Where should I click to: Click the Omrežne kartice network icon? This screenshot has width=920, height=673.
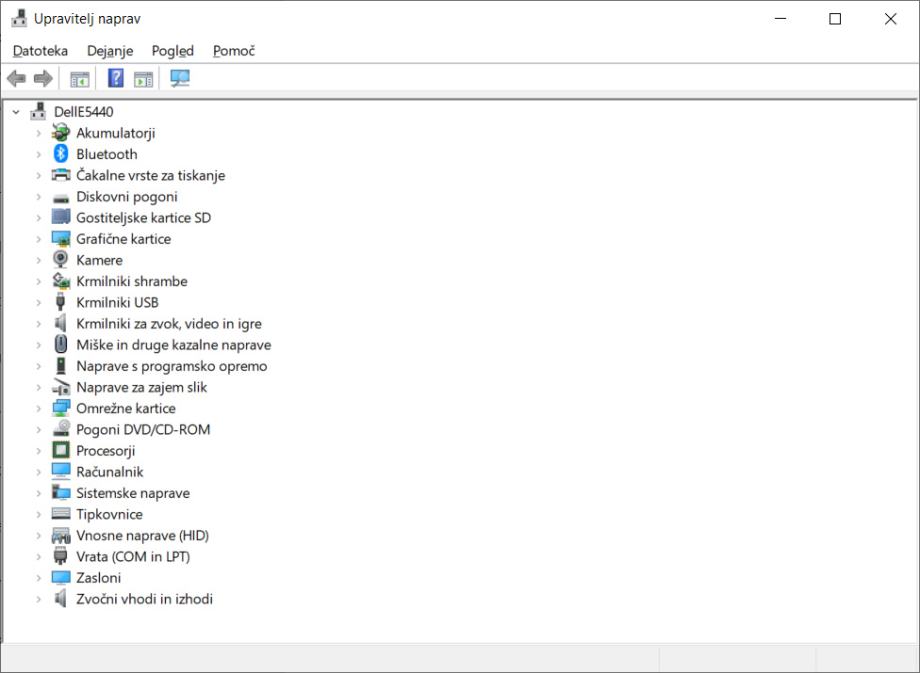(60, 408)
